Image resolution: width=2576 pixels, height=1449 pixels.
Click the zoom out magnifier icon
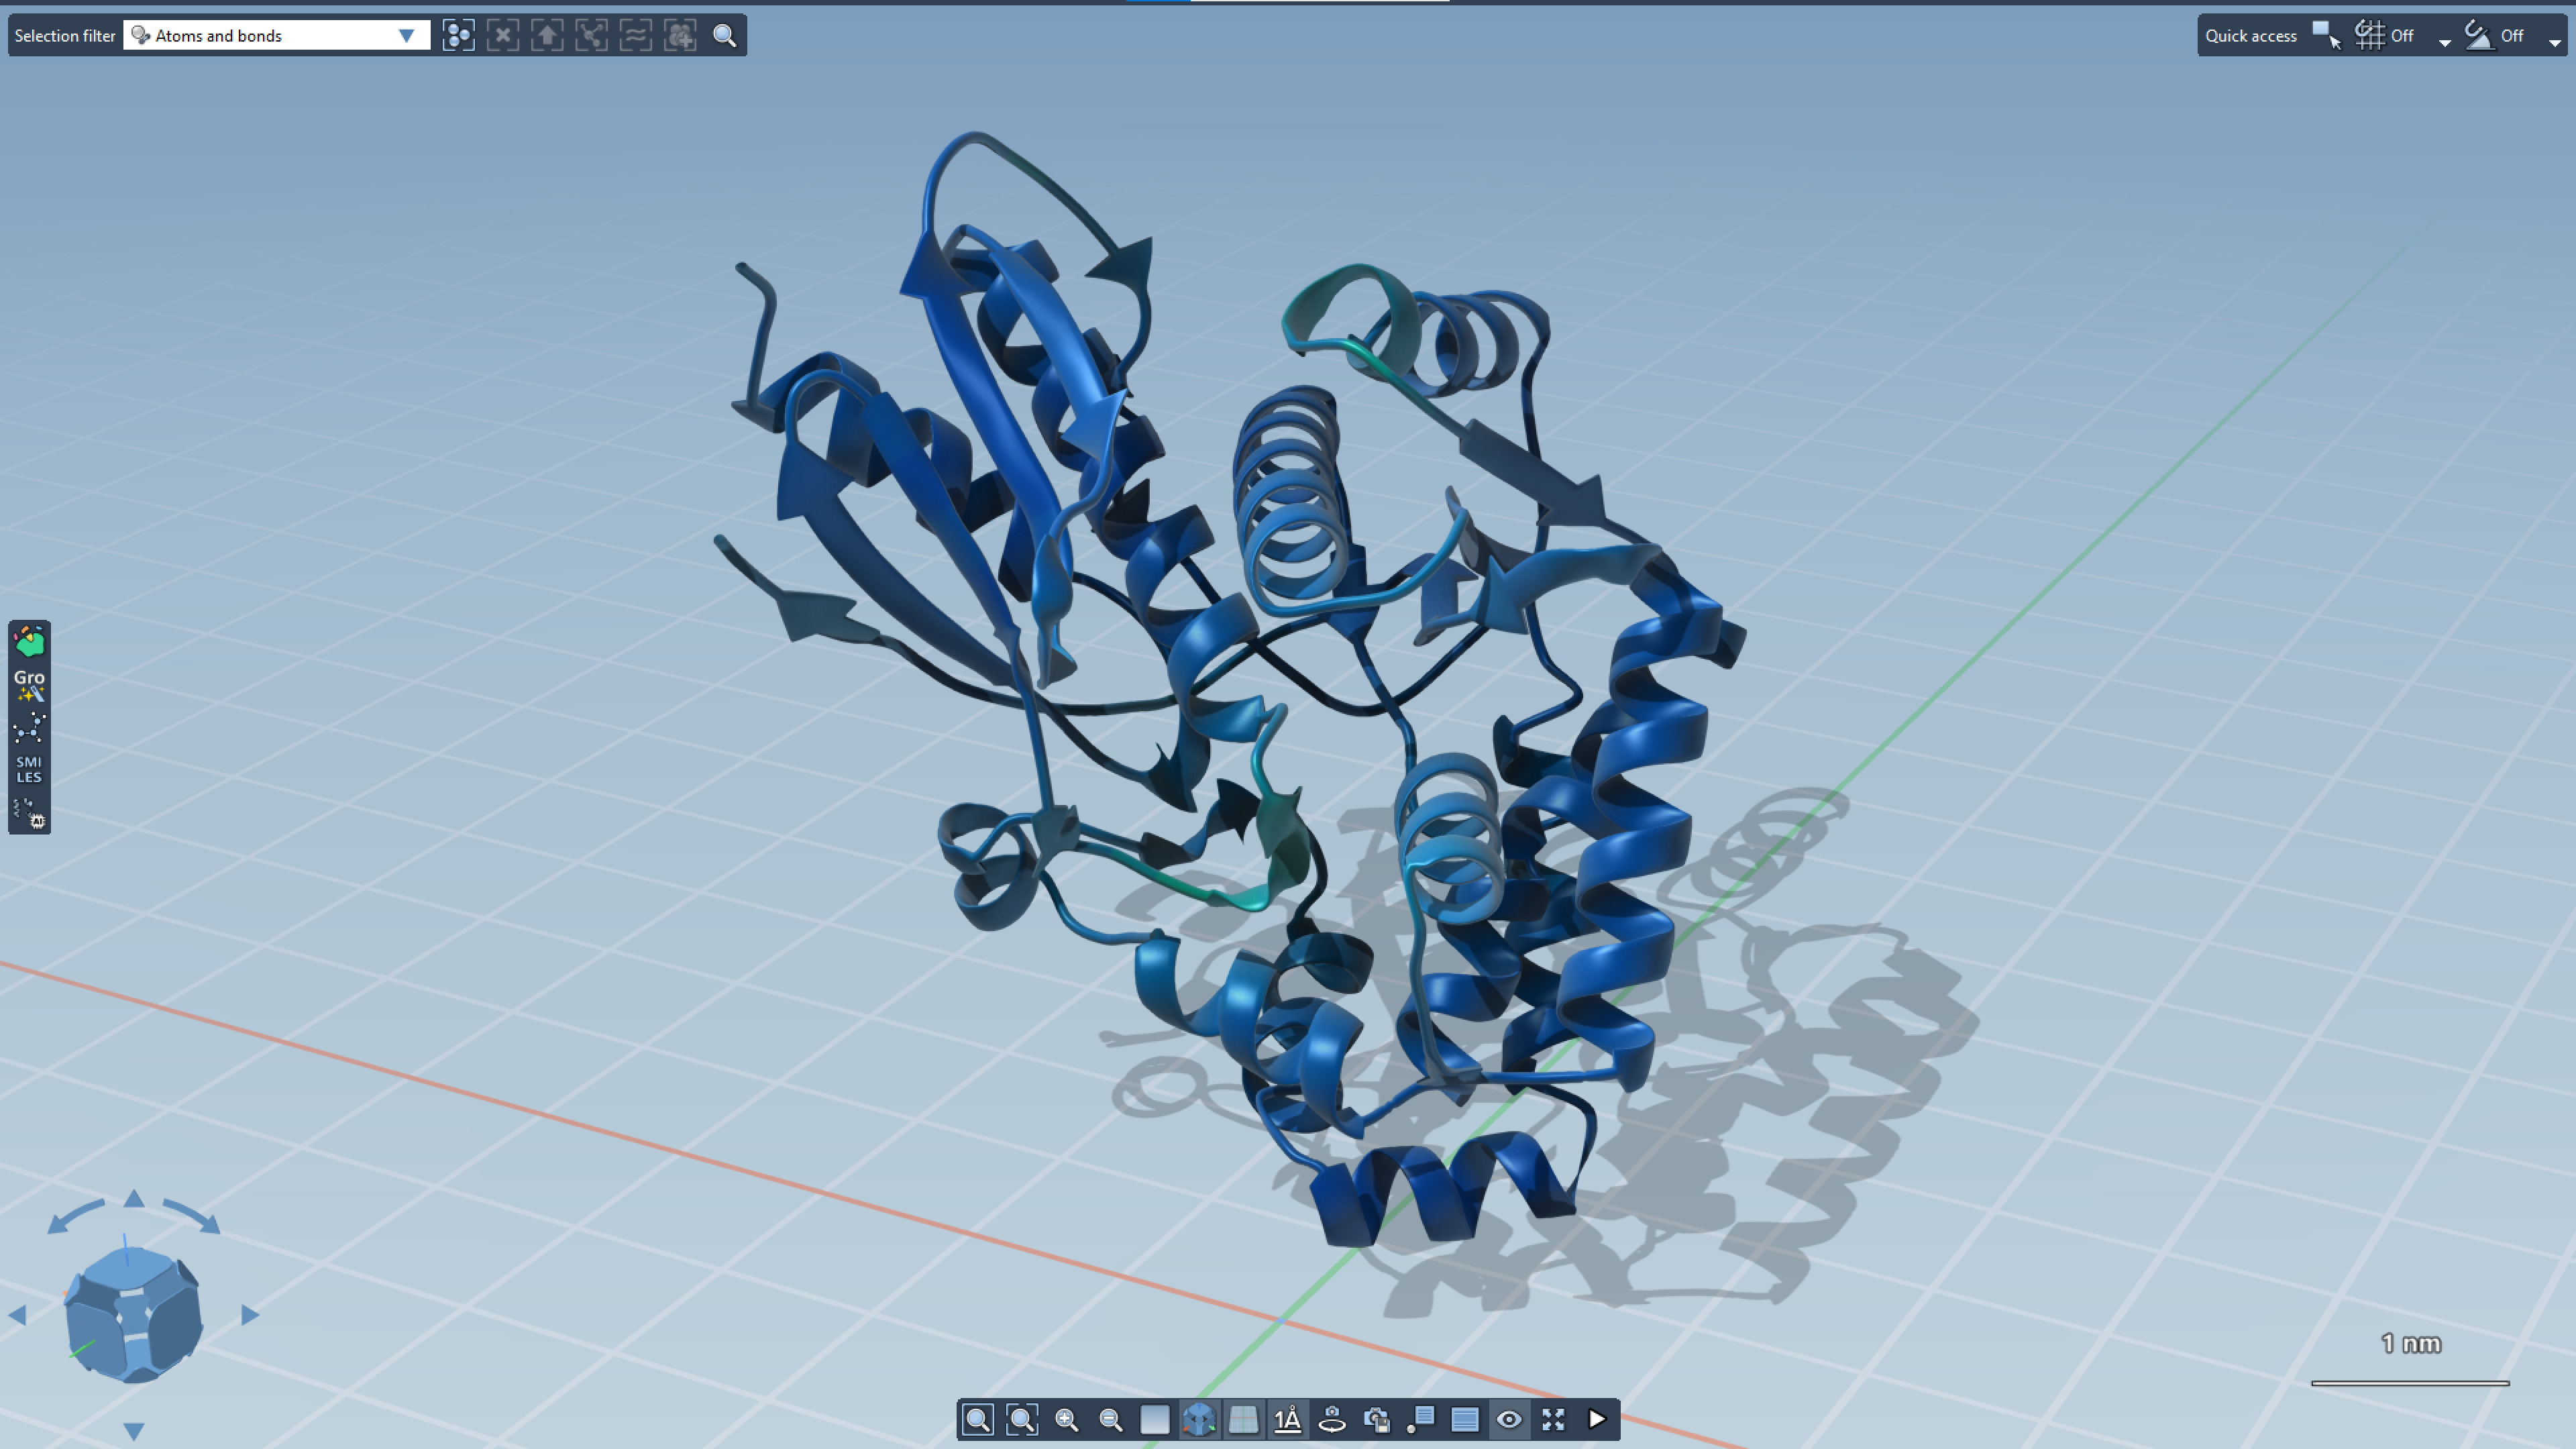1110,1419
